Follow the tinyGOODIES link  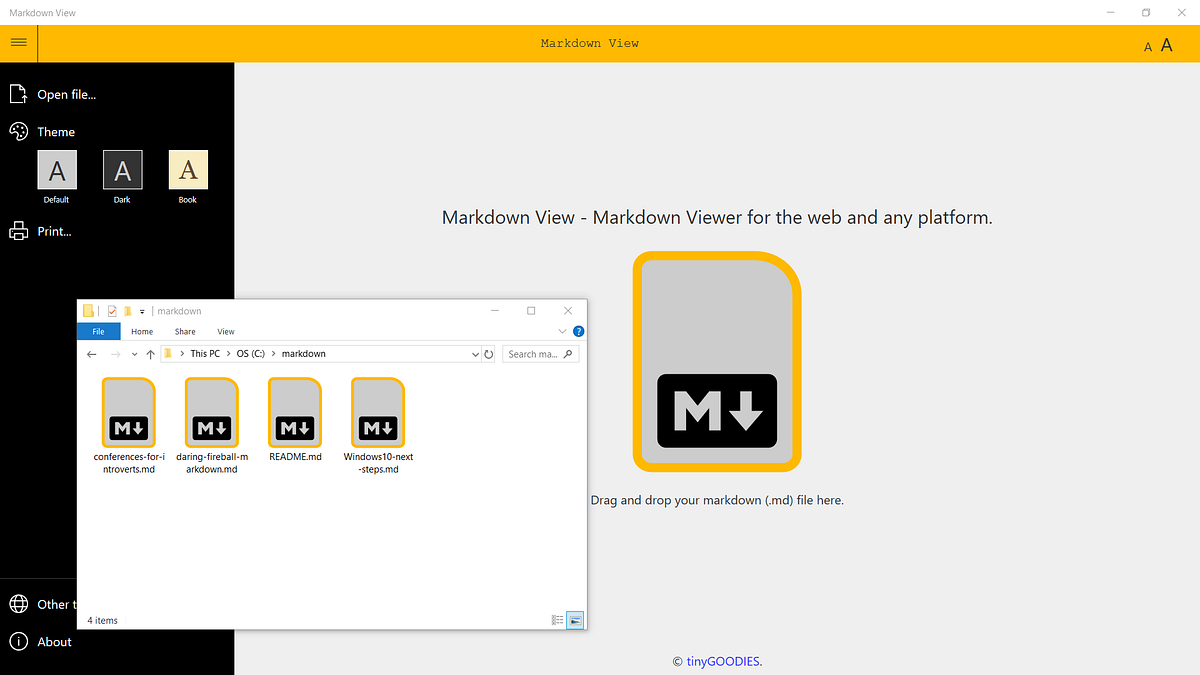[x=722, y=661]
